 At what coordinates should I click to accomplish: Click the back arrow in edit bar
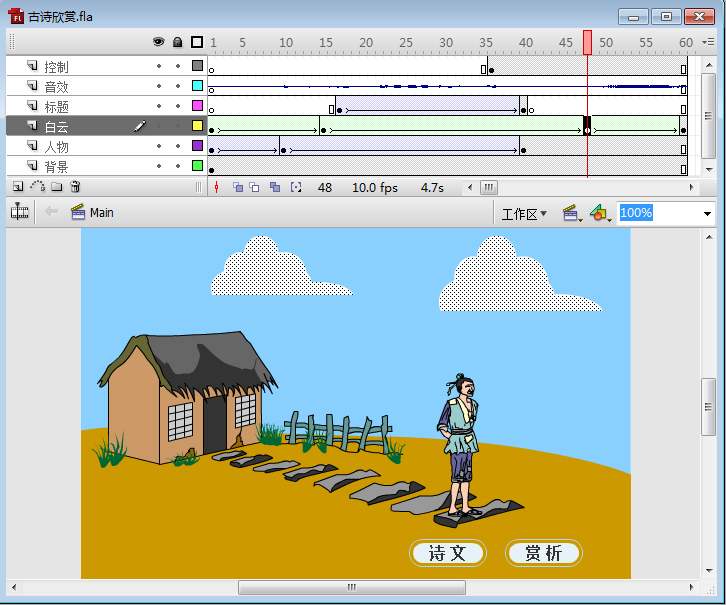pyautogui.click(x=51, y=212)
